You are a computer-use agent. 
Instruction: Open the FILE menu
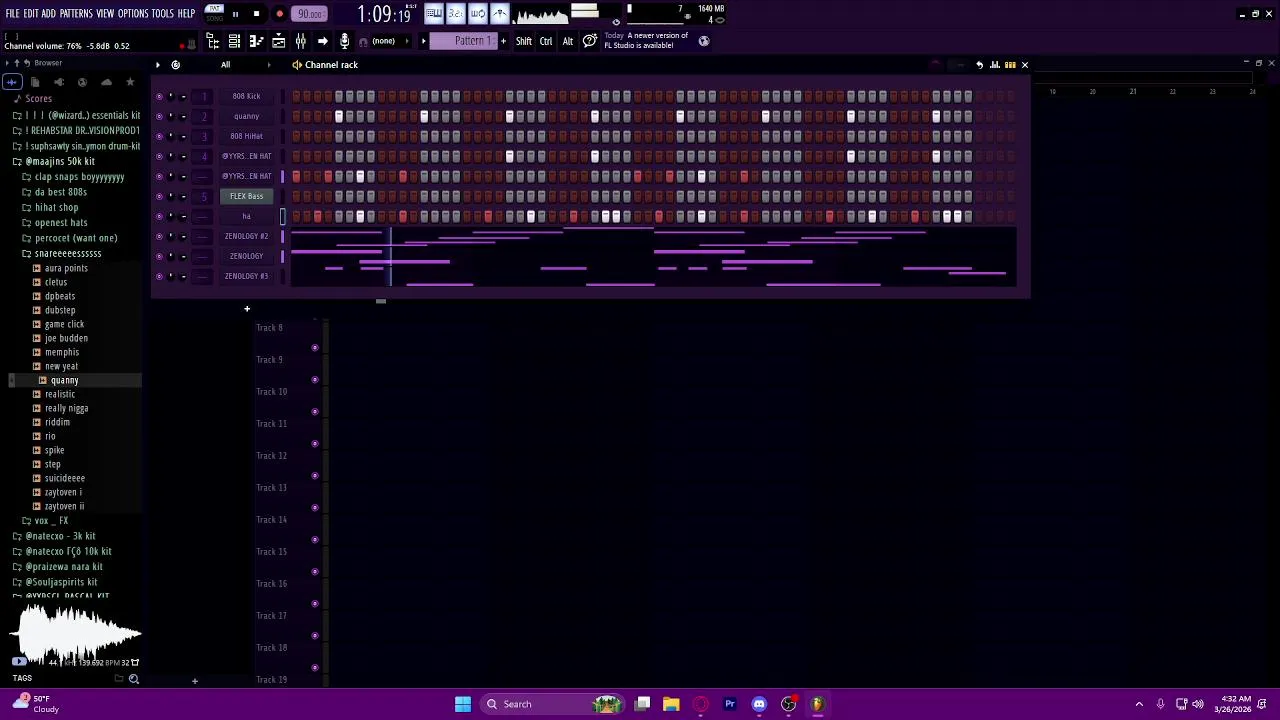(x=13, y=13)
